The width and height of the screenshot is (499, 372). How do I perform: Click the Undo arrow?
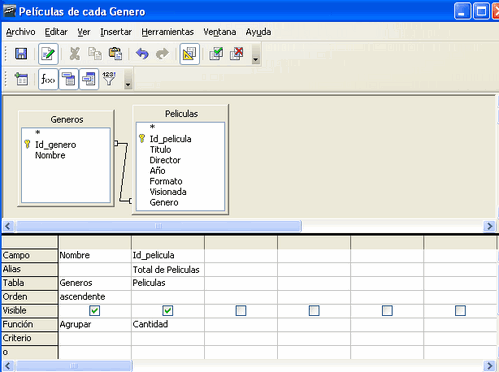(x=142, y=54)
